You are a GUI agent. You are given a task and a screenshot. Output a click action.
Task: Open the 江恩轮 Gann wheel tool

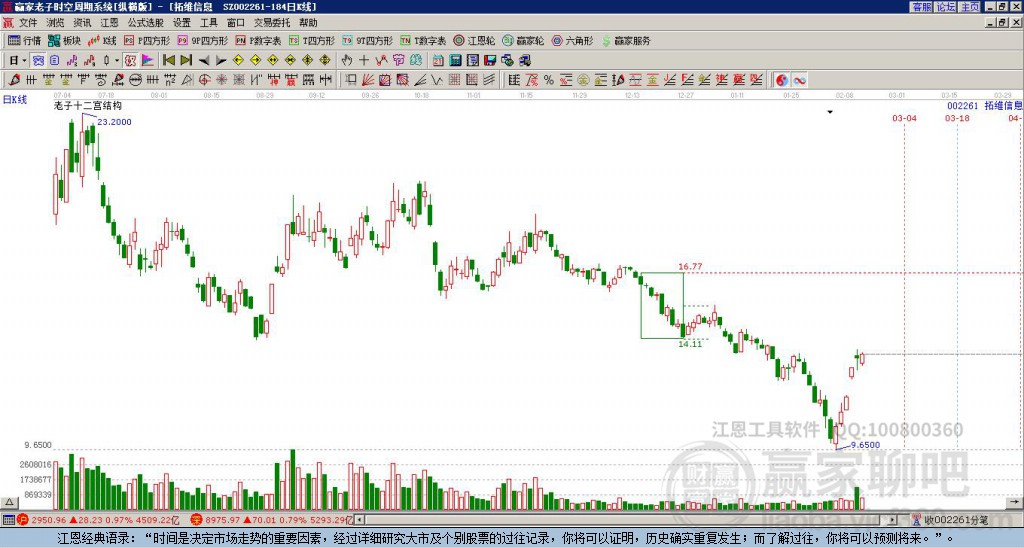tap(474, 40)
